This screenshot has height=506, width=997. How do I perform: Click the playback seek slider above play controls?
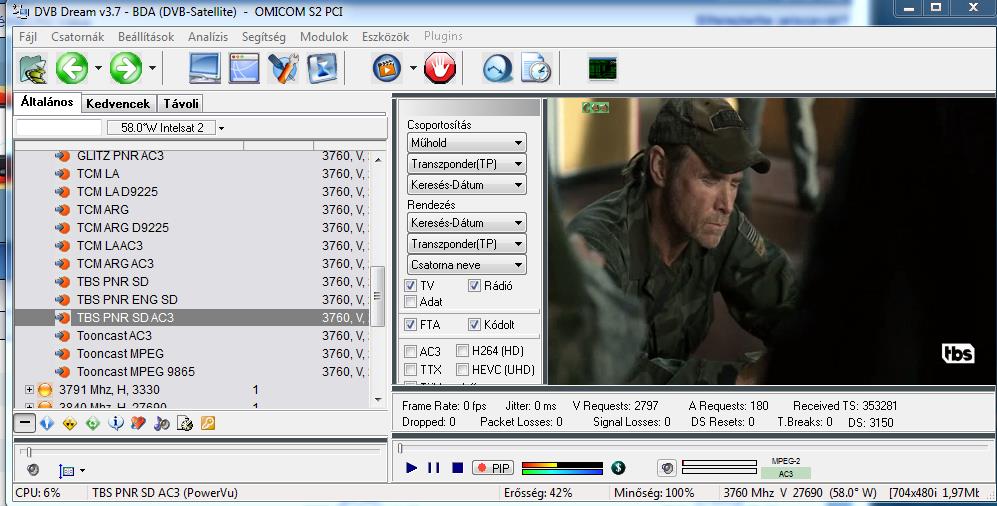(x=693, y=448)
